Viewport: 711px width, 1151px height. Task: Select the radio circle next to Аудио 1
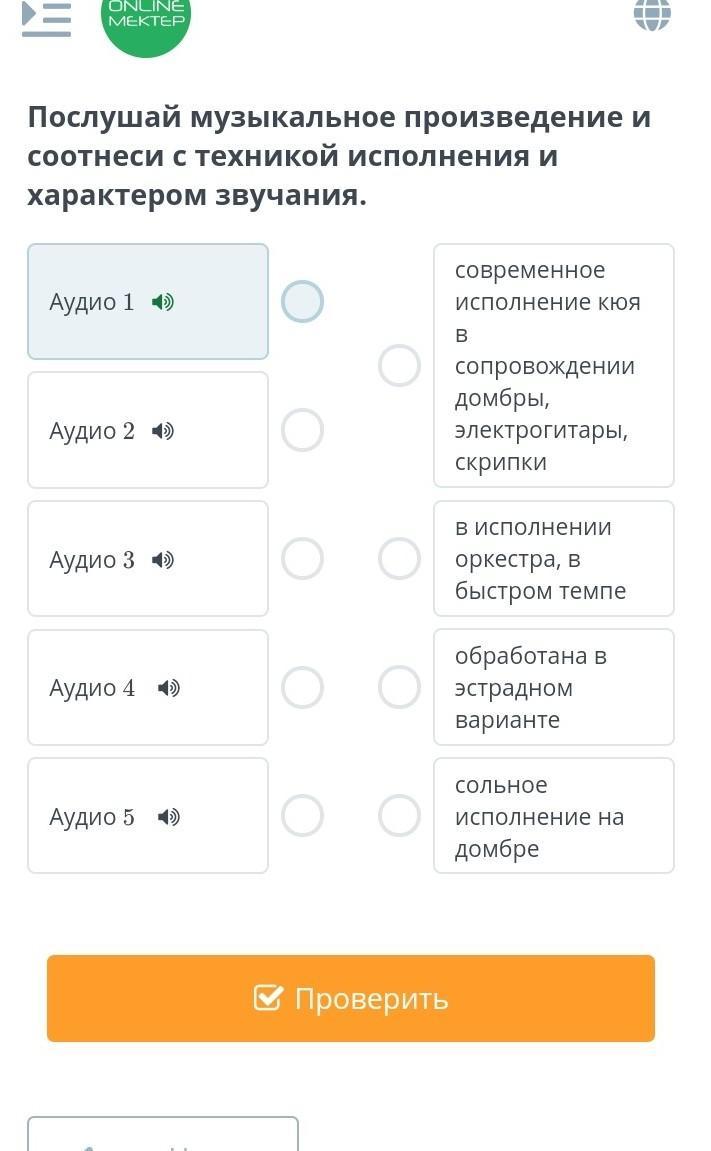click(302, 302)
